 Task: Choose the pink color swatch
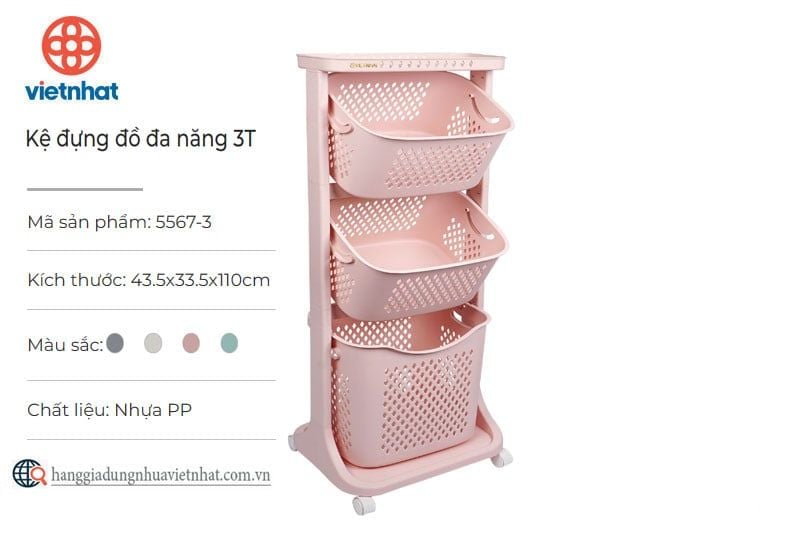click(x=191, y=343)
